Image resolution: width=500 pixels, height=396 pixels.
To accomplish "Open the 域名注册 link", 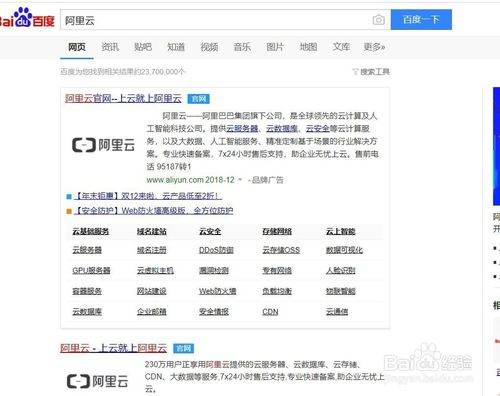I will [x=152, y=250].
